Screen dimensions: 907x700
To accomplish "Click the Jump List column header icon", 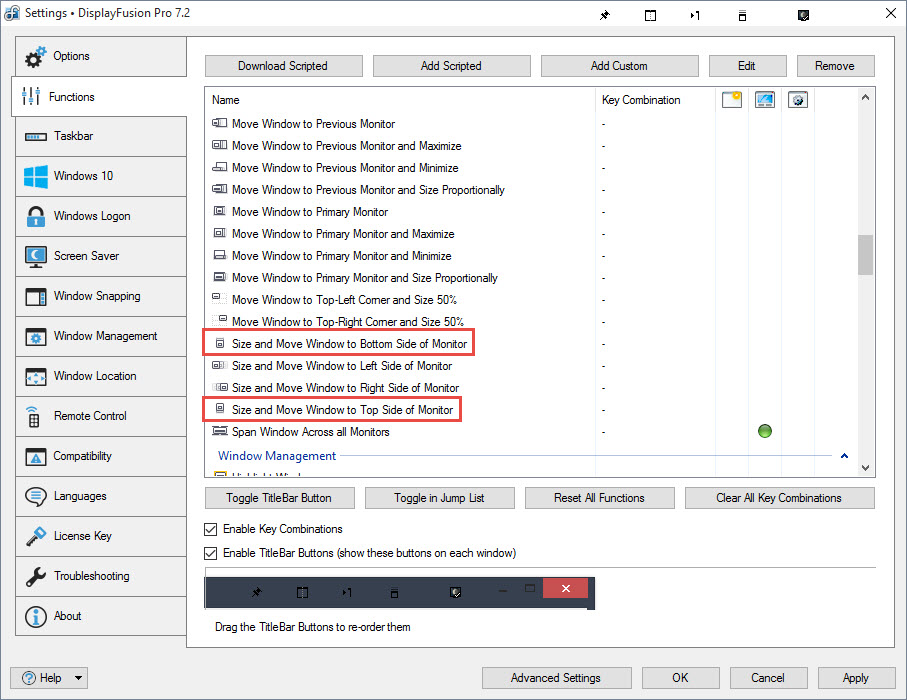I will (765, 100).
